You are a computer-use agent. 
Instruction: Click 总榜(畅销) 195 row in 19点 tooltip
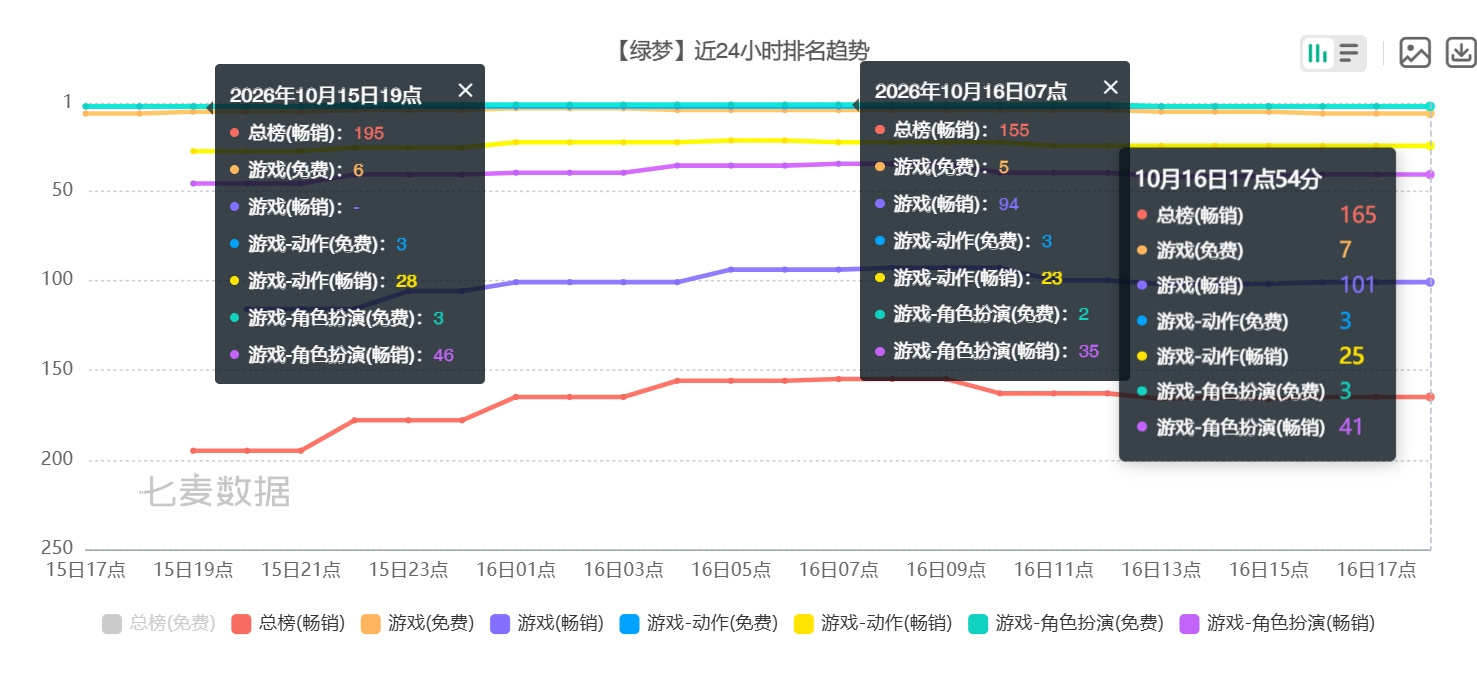pos(307,133)
